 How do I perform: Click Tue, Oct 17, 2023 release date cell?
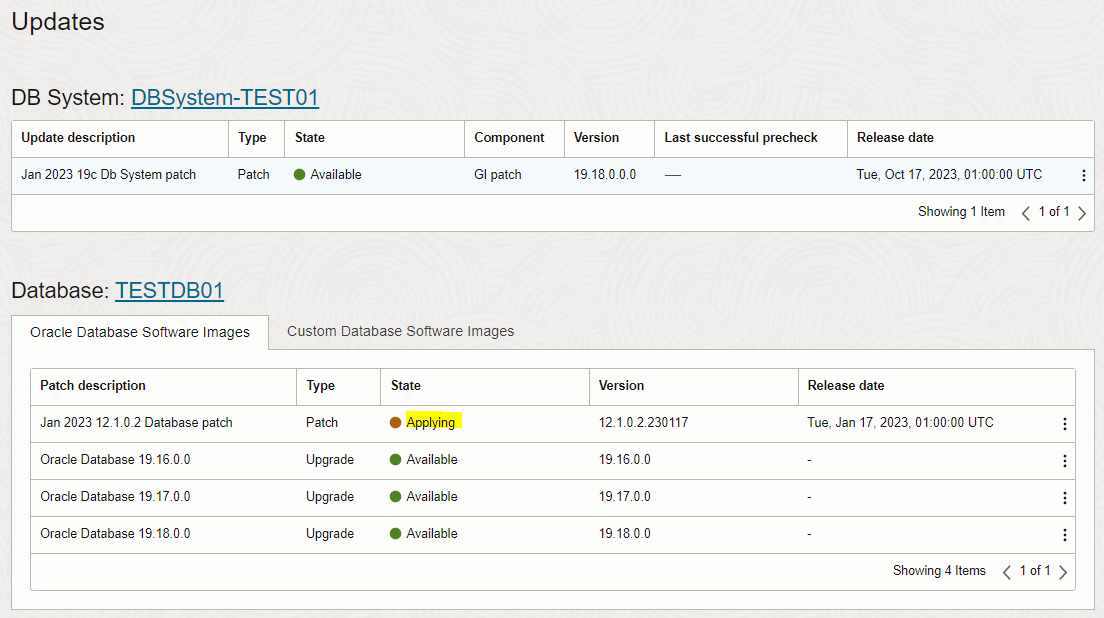click(949, 175)
